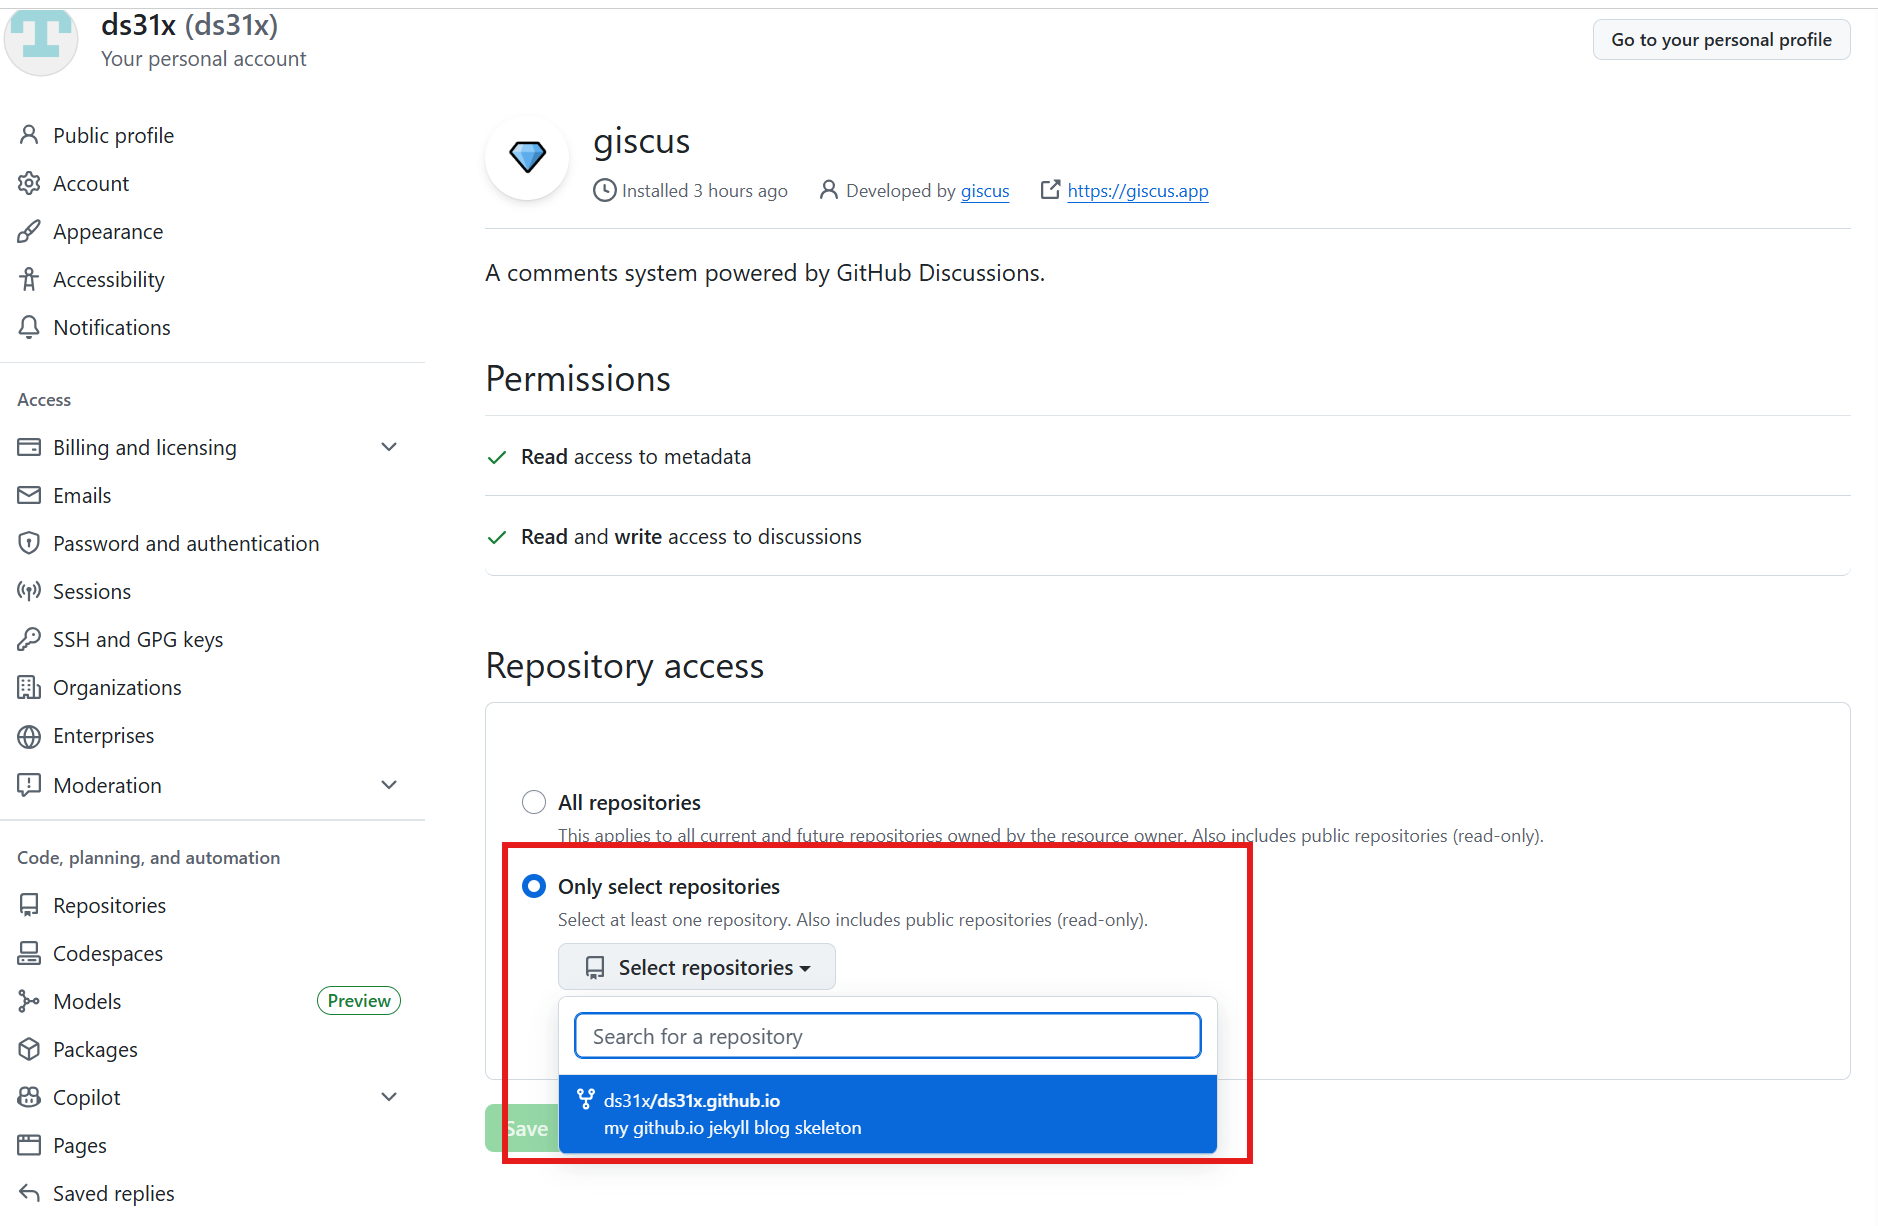Open Codespaces settings
Viewport: 1878px width, 1226px height.
tap(108, 953)
